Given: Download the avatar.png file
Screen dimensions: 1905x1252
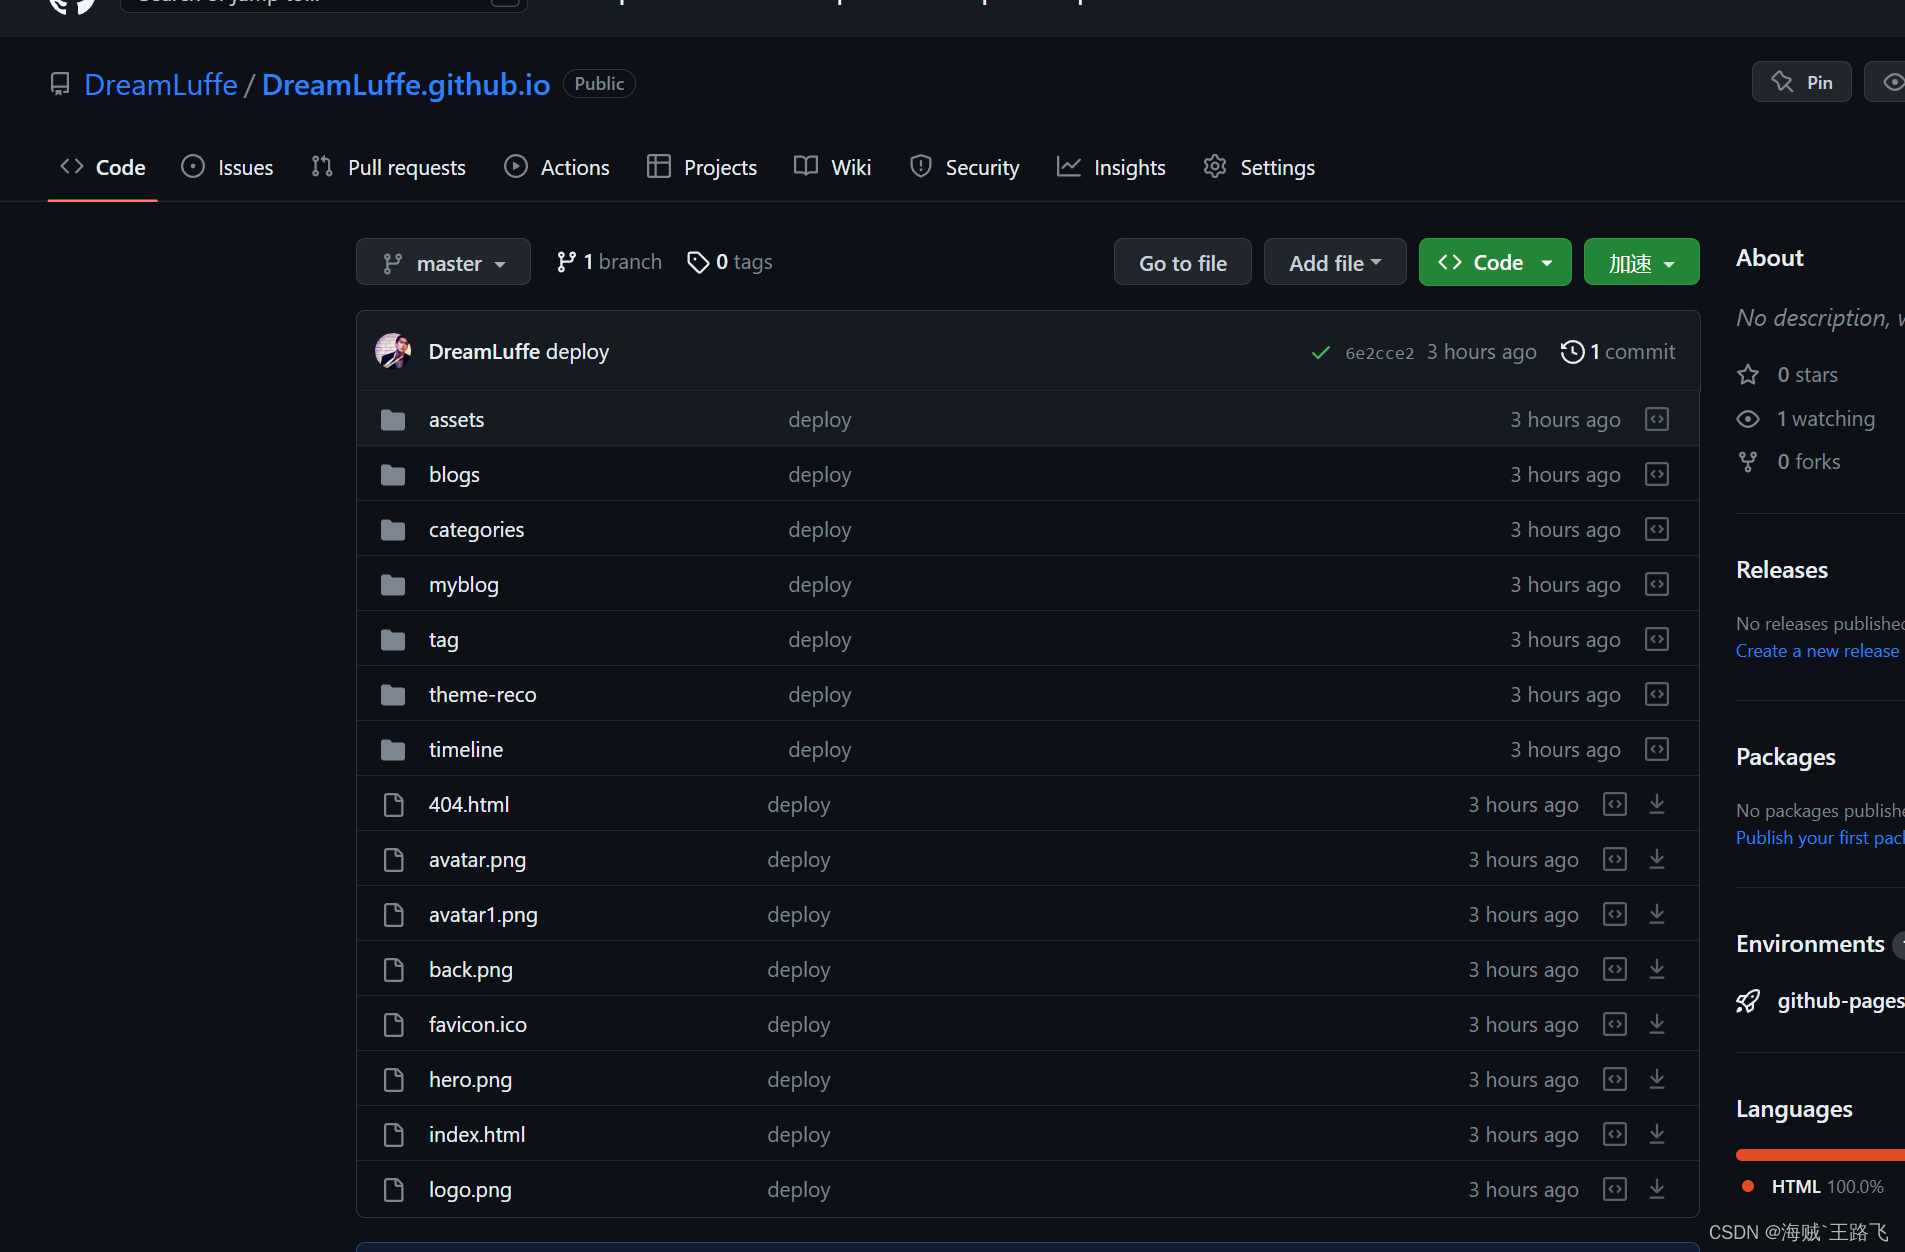Looking at the screenshot, I should tap(1657, 859).
